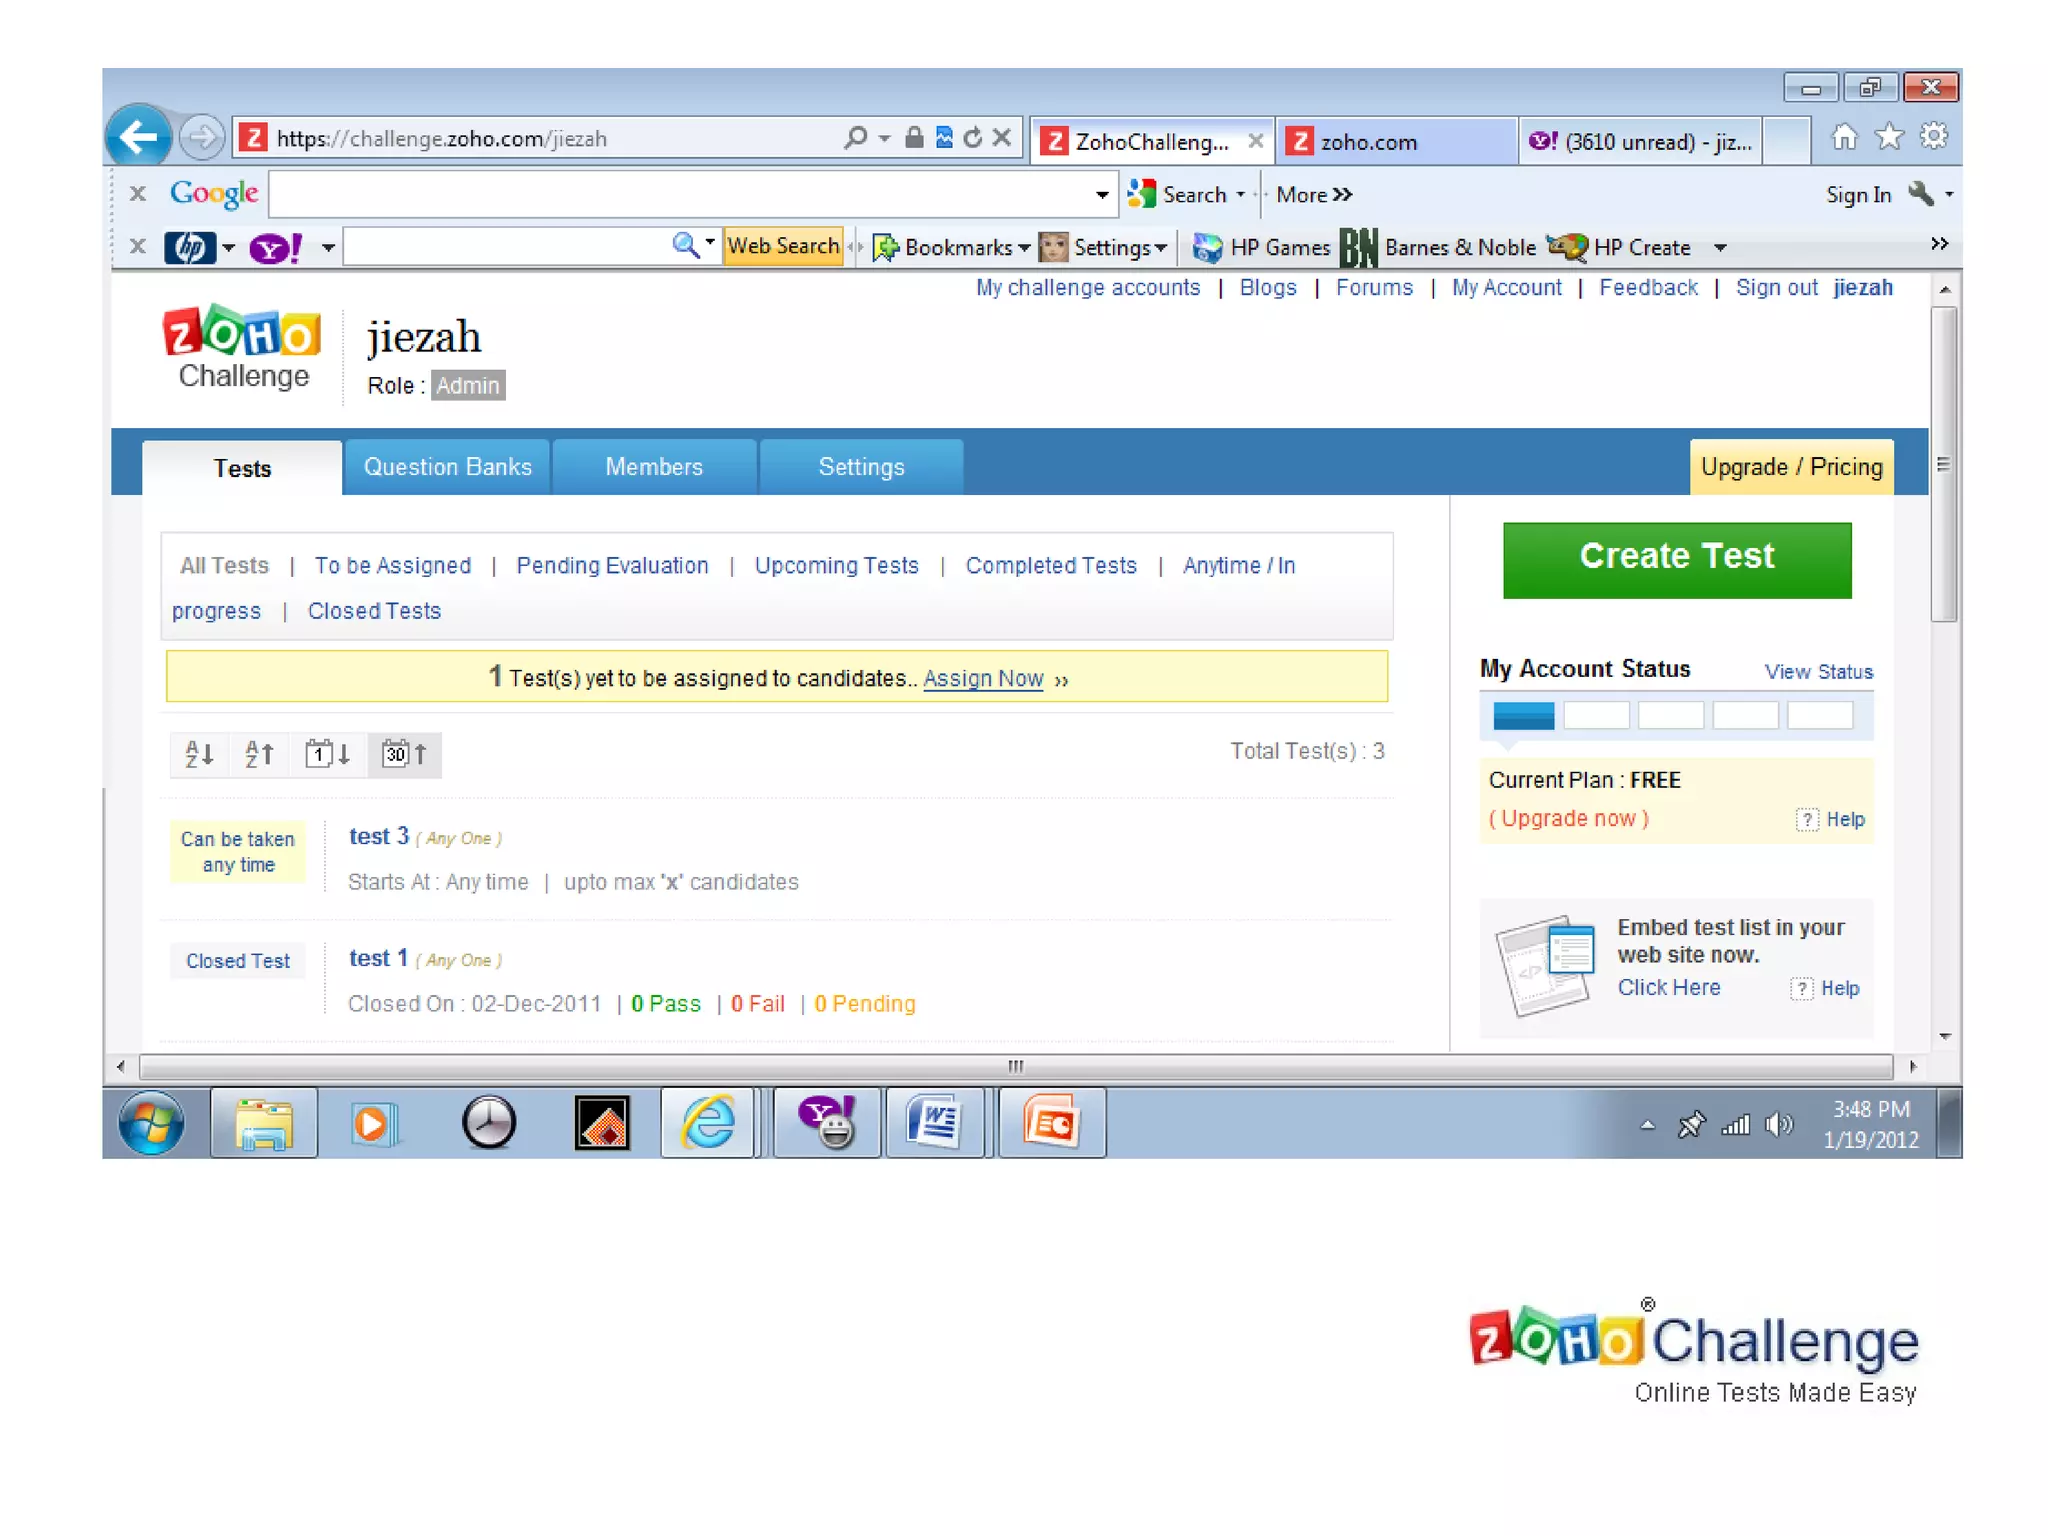Screen dimensions: 2048x1536
Task: Click the sort Z to A descending icon
Action: point(259,753)
